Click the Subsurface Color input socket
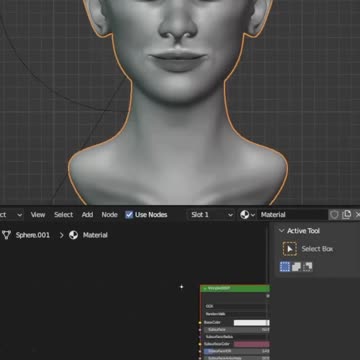360x360 pixels. point(200,344)
